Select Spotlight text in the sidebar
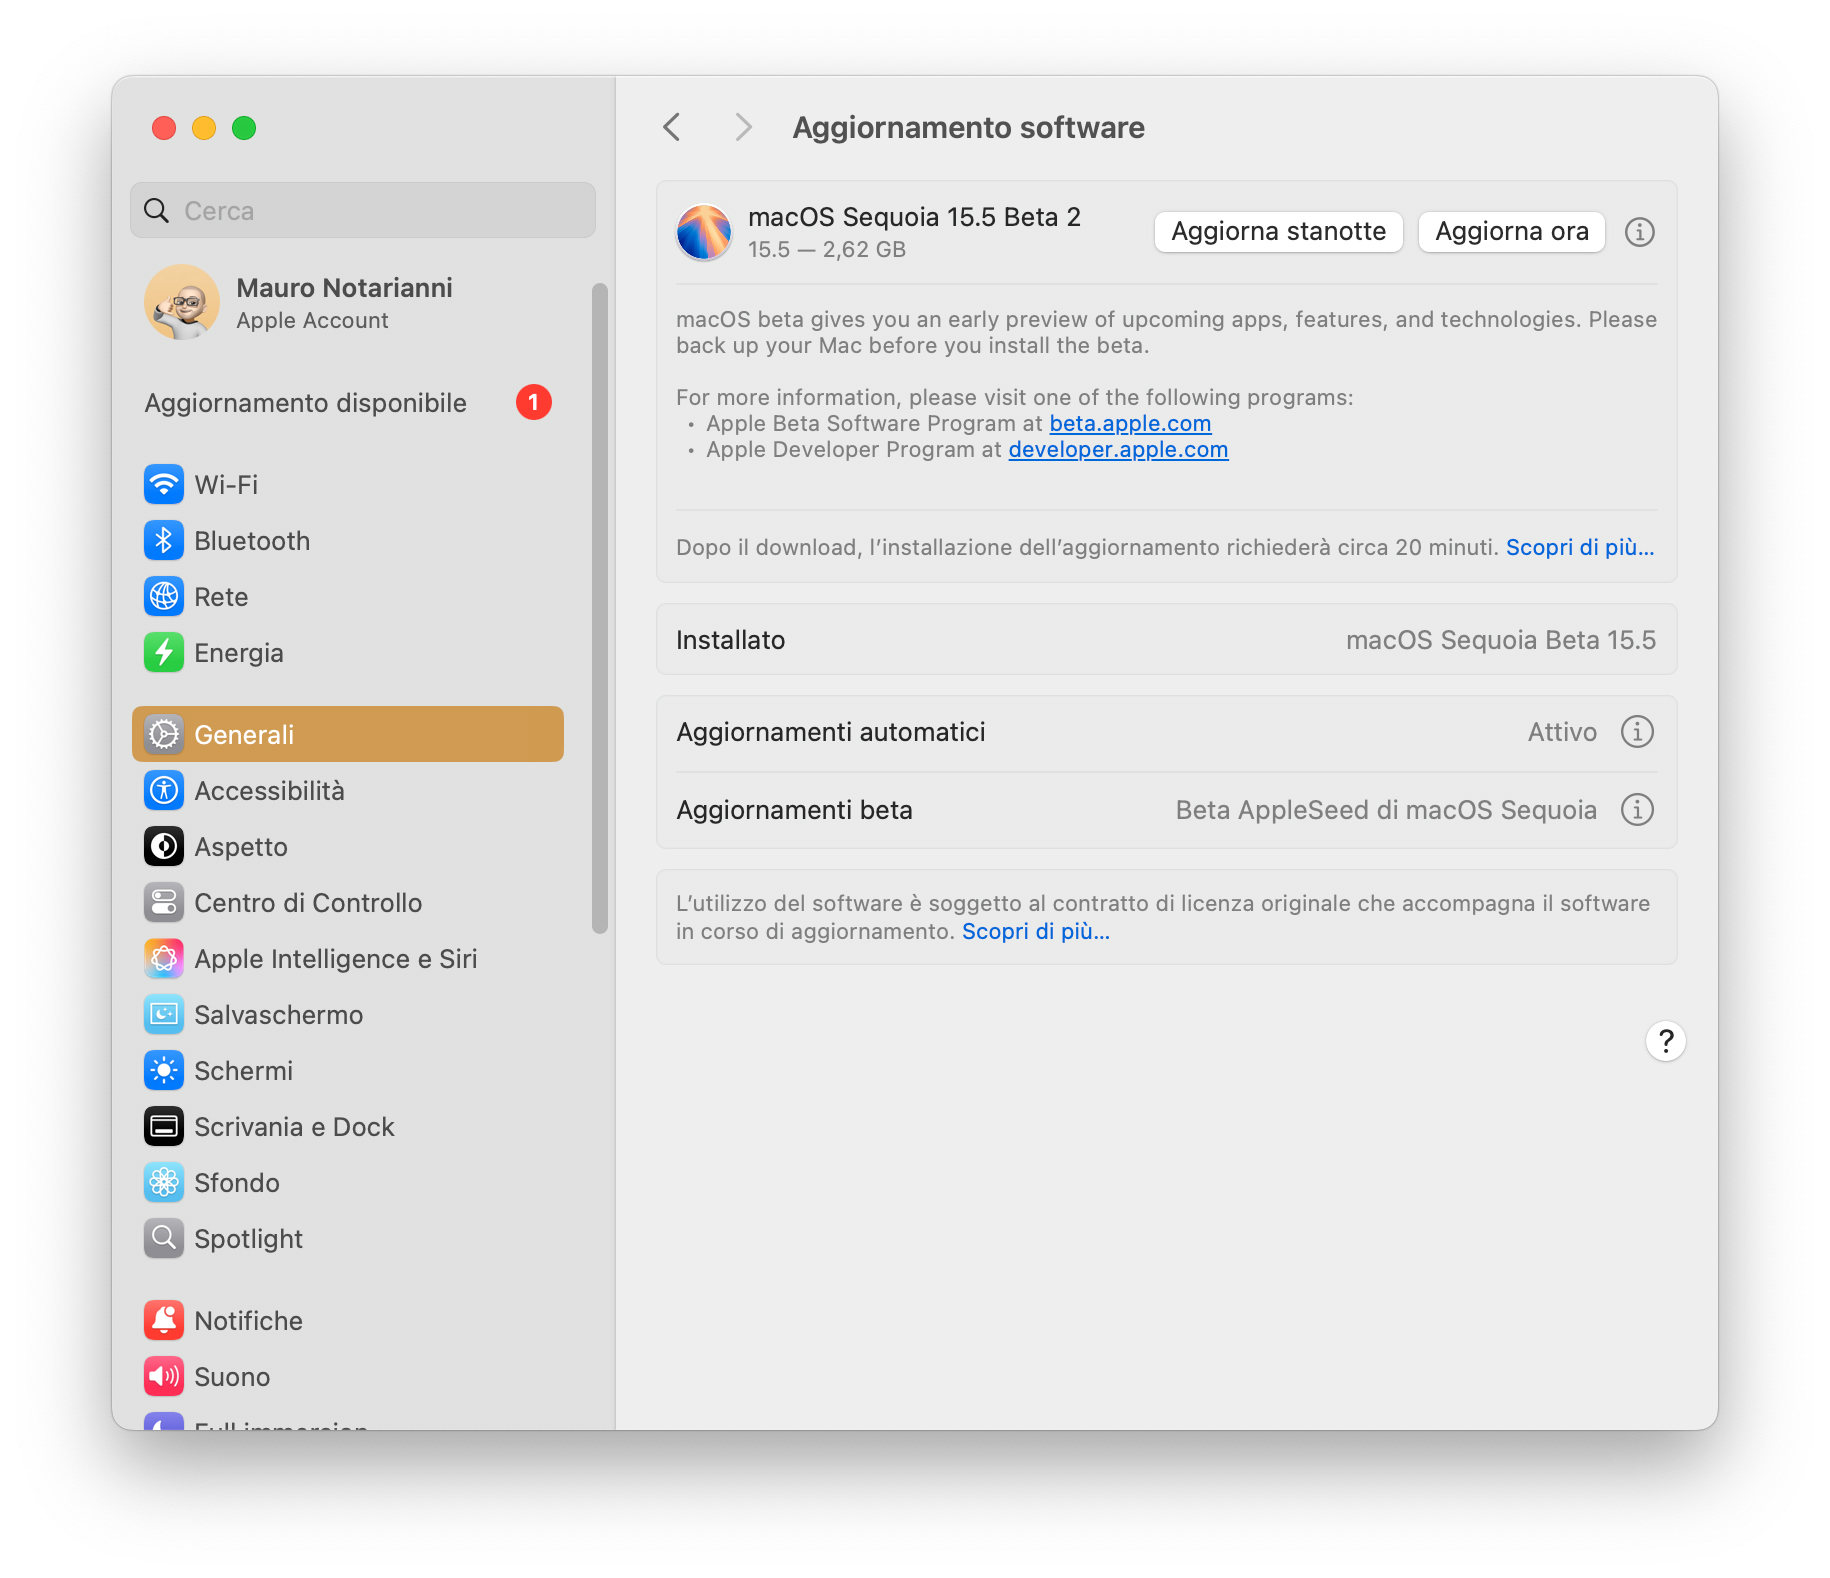The image size is (1830, 1578). click(x=249, y=1239)
